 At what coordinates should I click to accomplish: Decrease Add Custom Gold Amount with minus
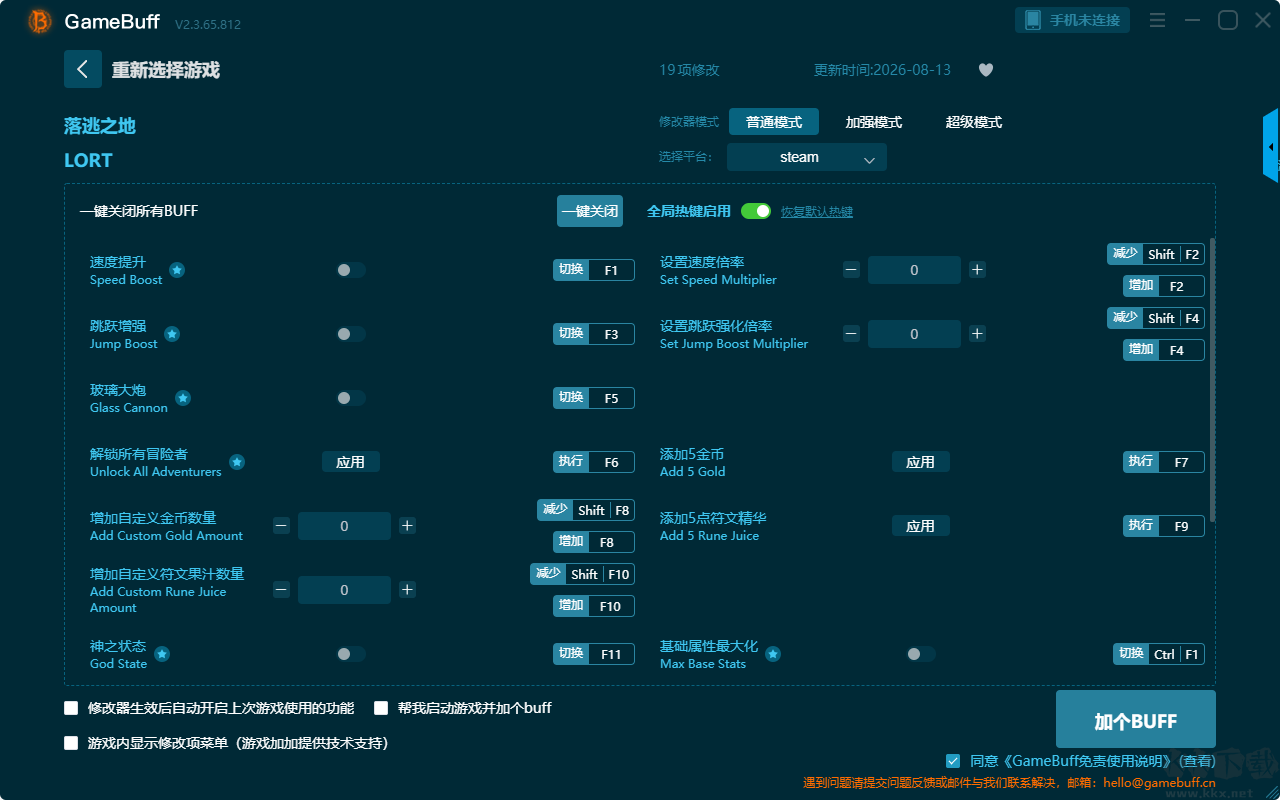281,526
